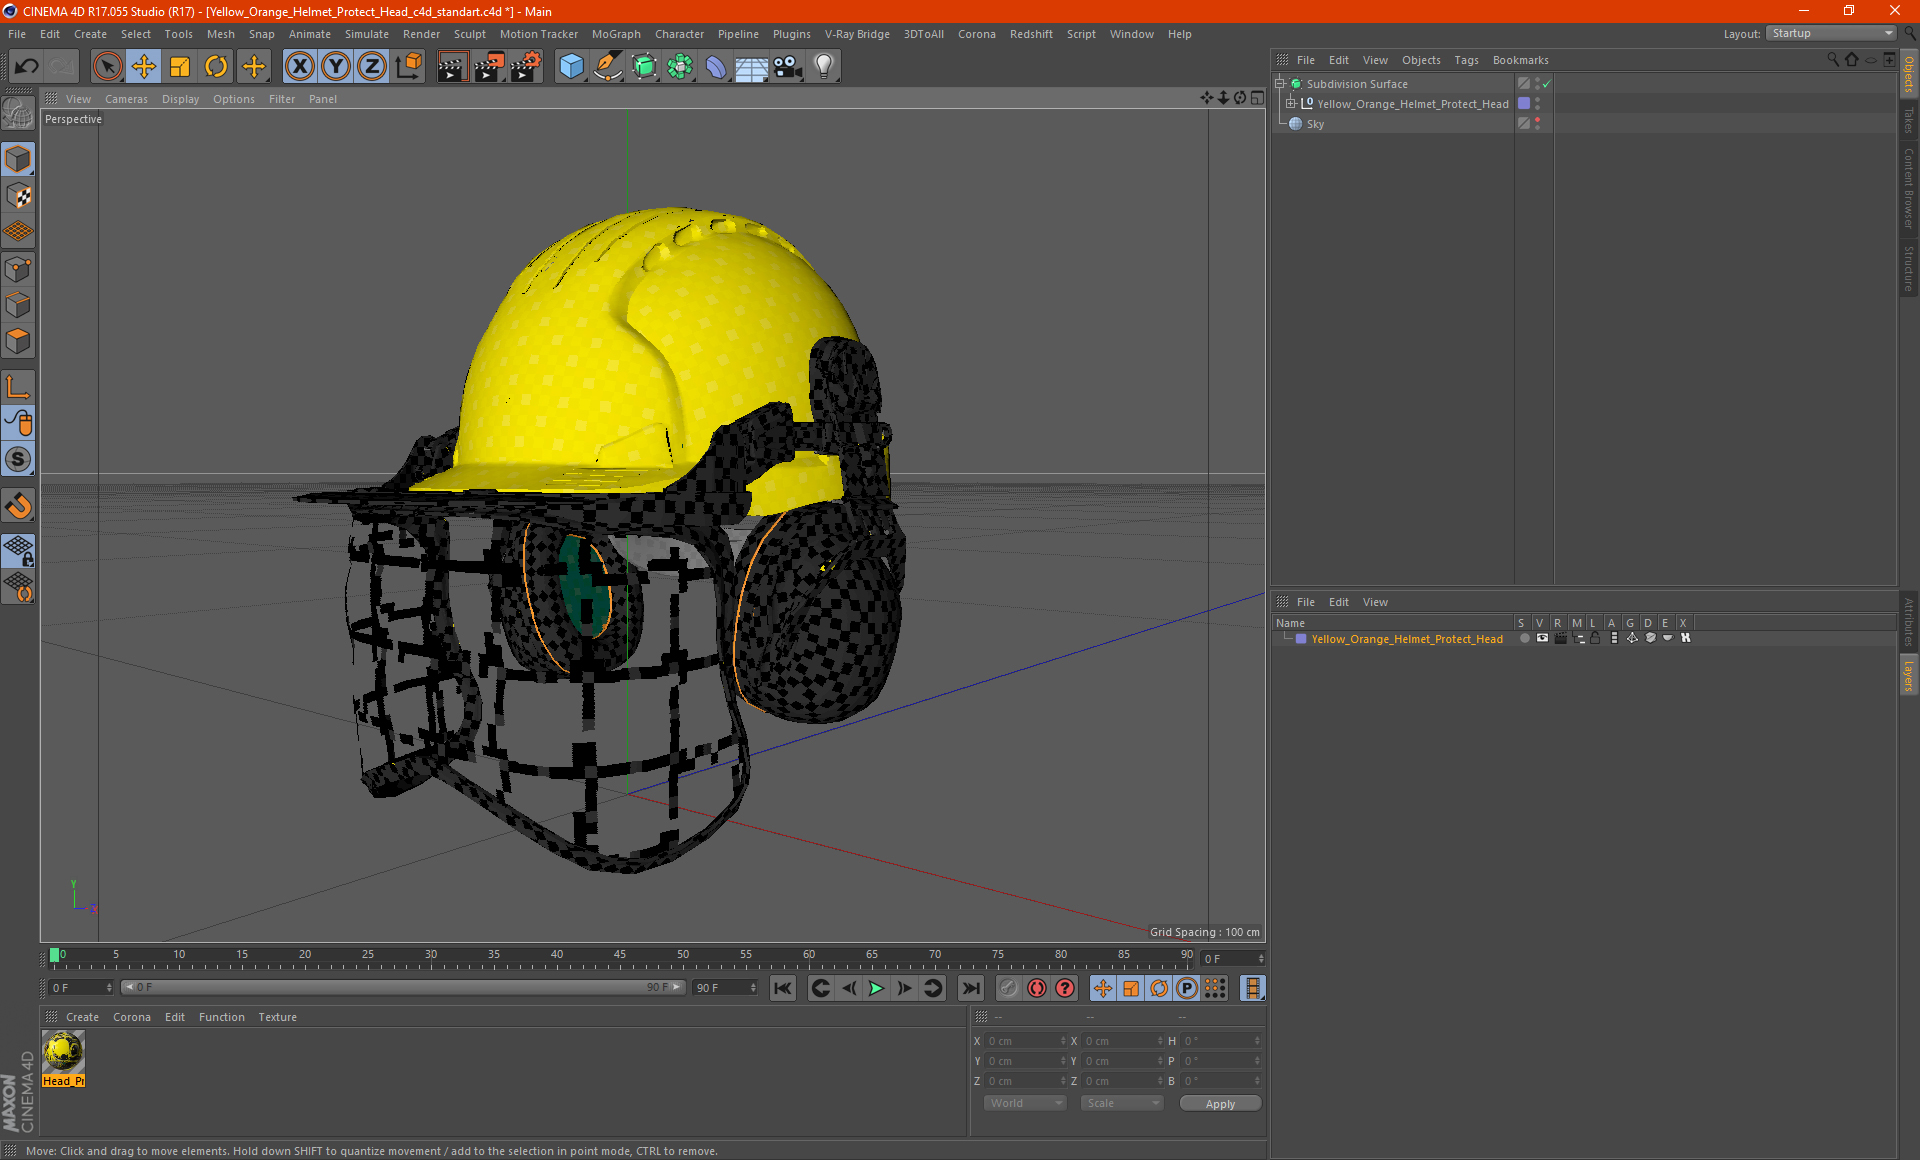Screen dimensions: 1920x1160
Task: Toggle helmet object visibility dots
Action: 1537,104
